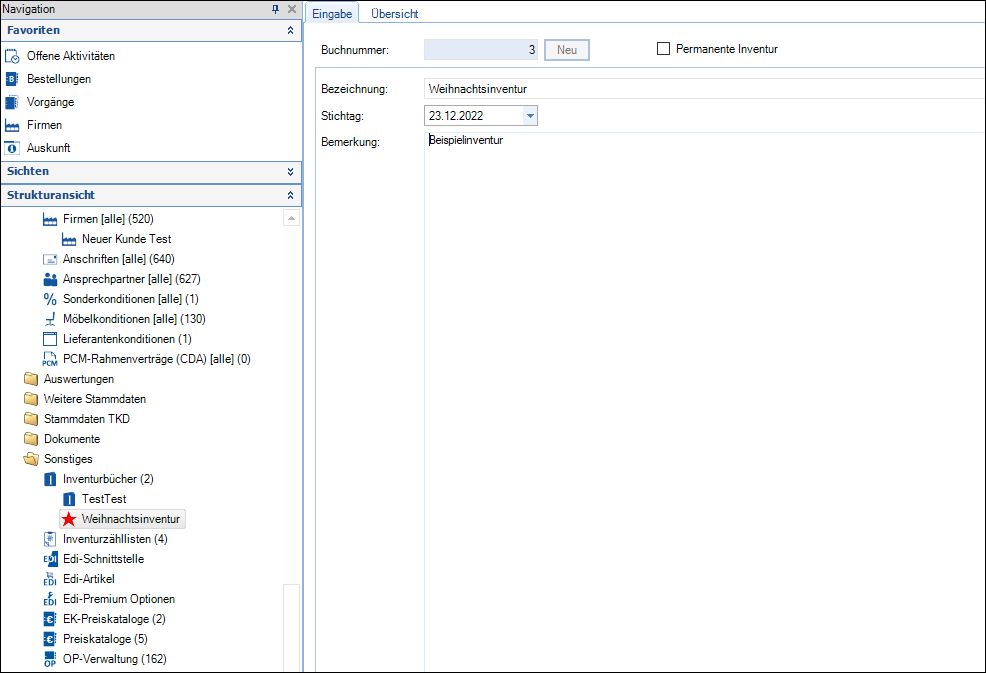Select TestTest inventory book in tree
Image resolution: width=986 pixels, height=673 pixels.
tap(104, 499)
